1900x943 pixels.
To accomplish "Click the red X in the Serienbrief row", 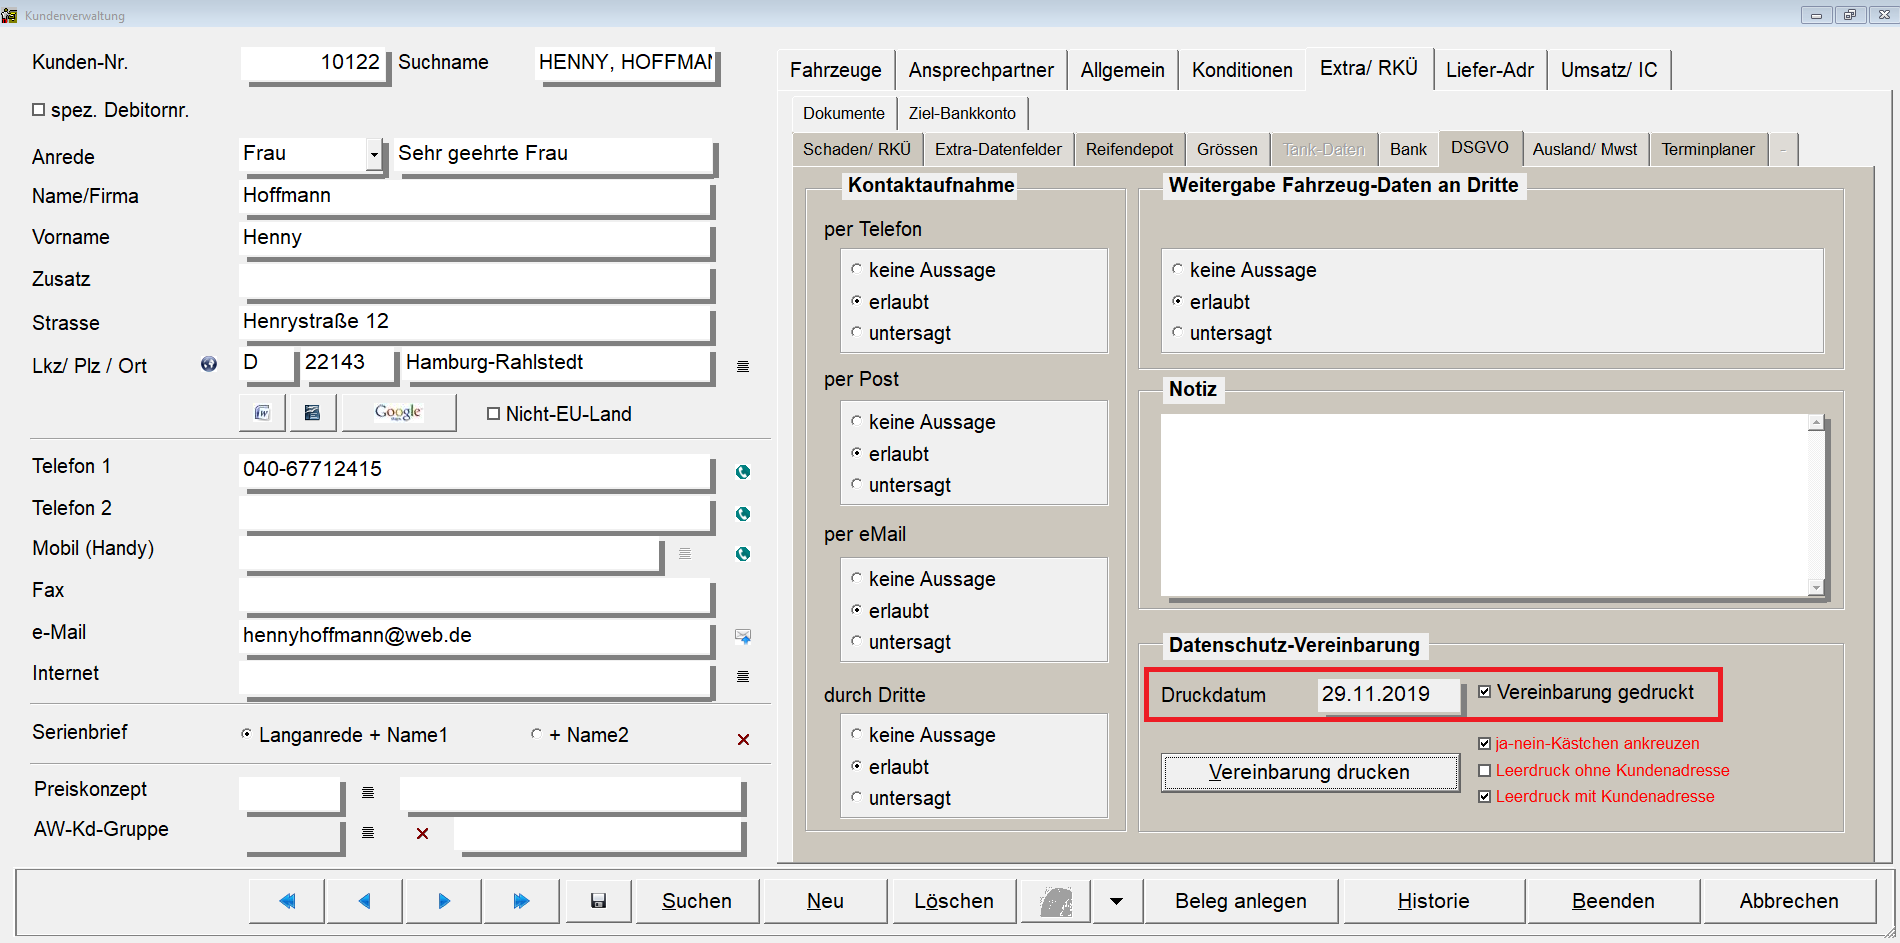I will [743, 740].
